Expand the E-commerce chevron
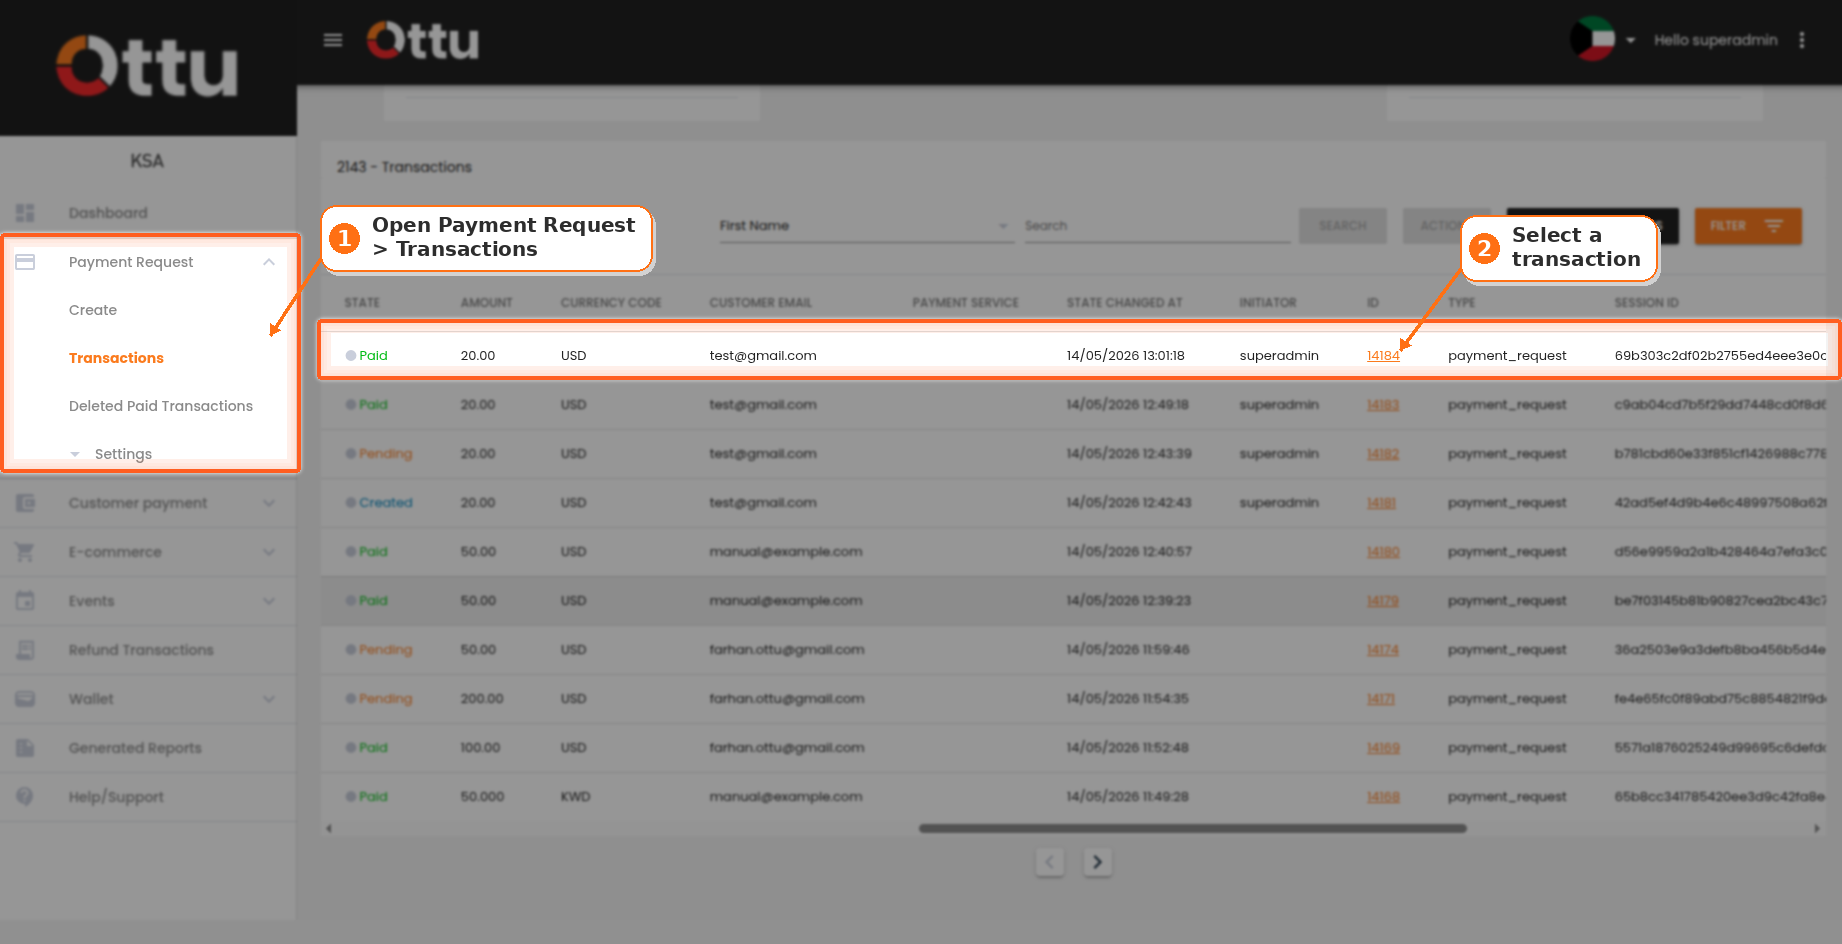 (x=269, y=552)
